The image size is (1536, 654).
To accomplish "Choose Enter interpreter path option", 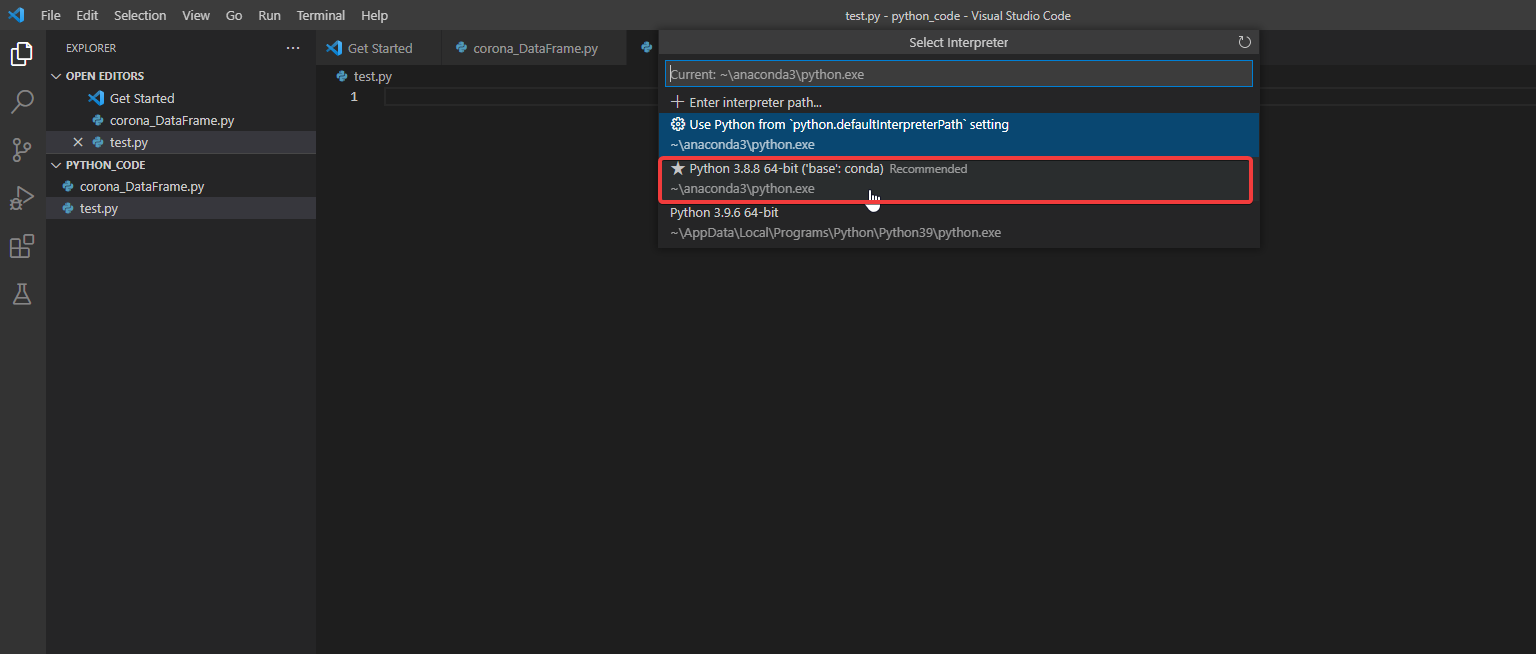I will (959, 102).
